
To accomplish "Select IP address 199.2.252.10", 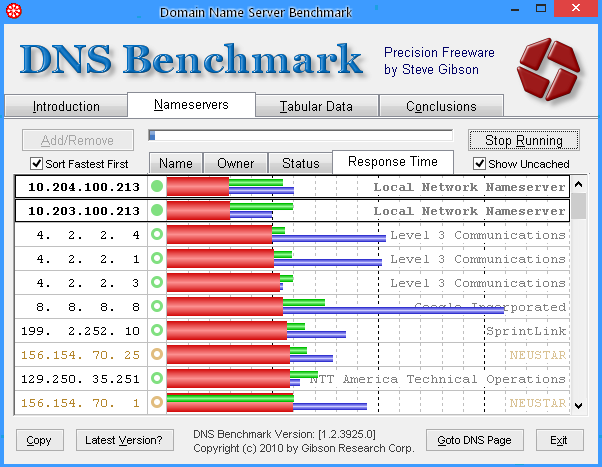I will point(80,331).
